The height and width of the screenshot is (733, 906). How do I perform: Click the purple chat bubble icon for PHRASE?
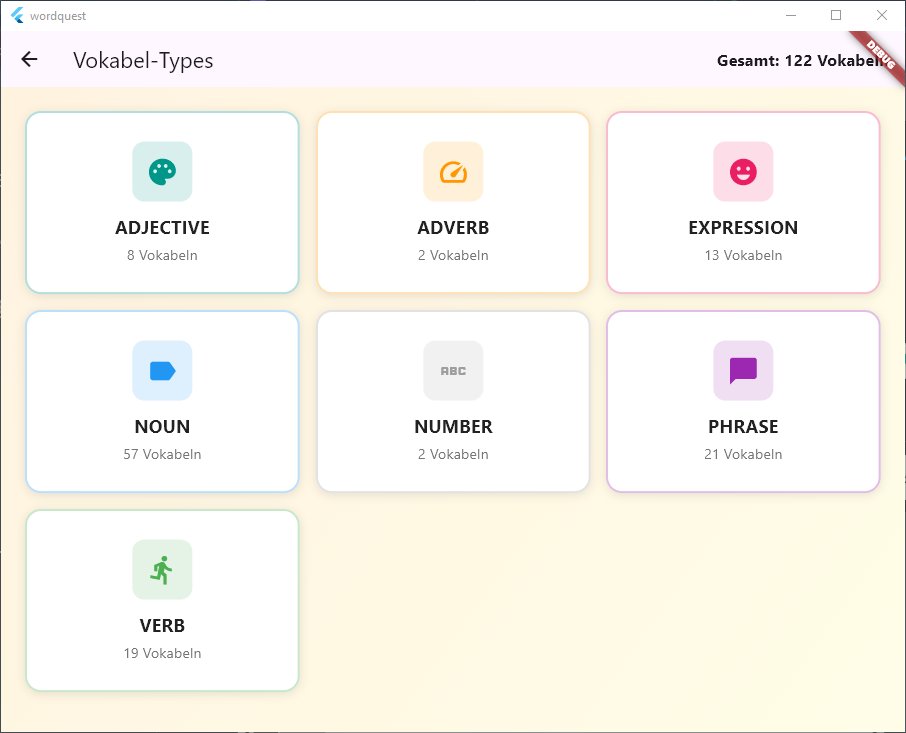click(x=743, y=370)
